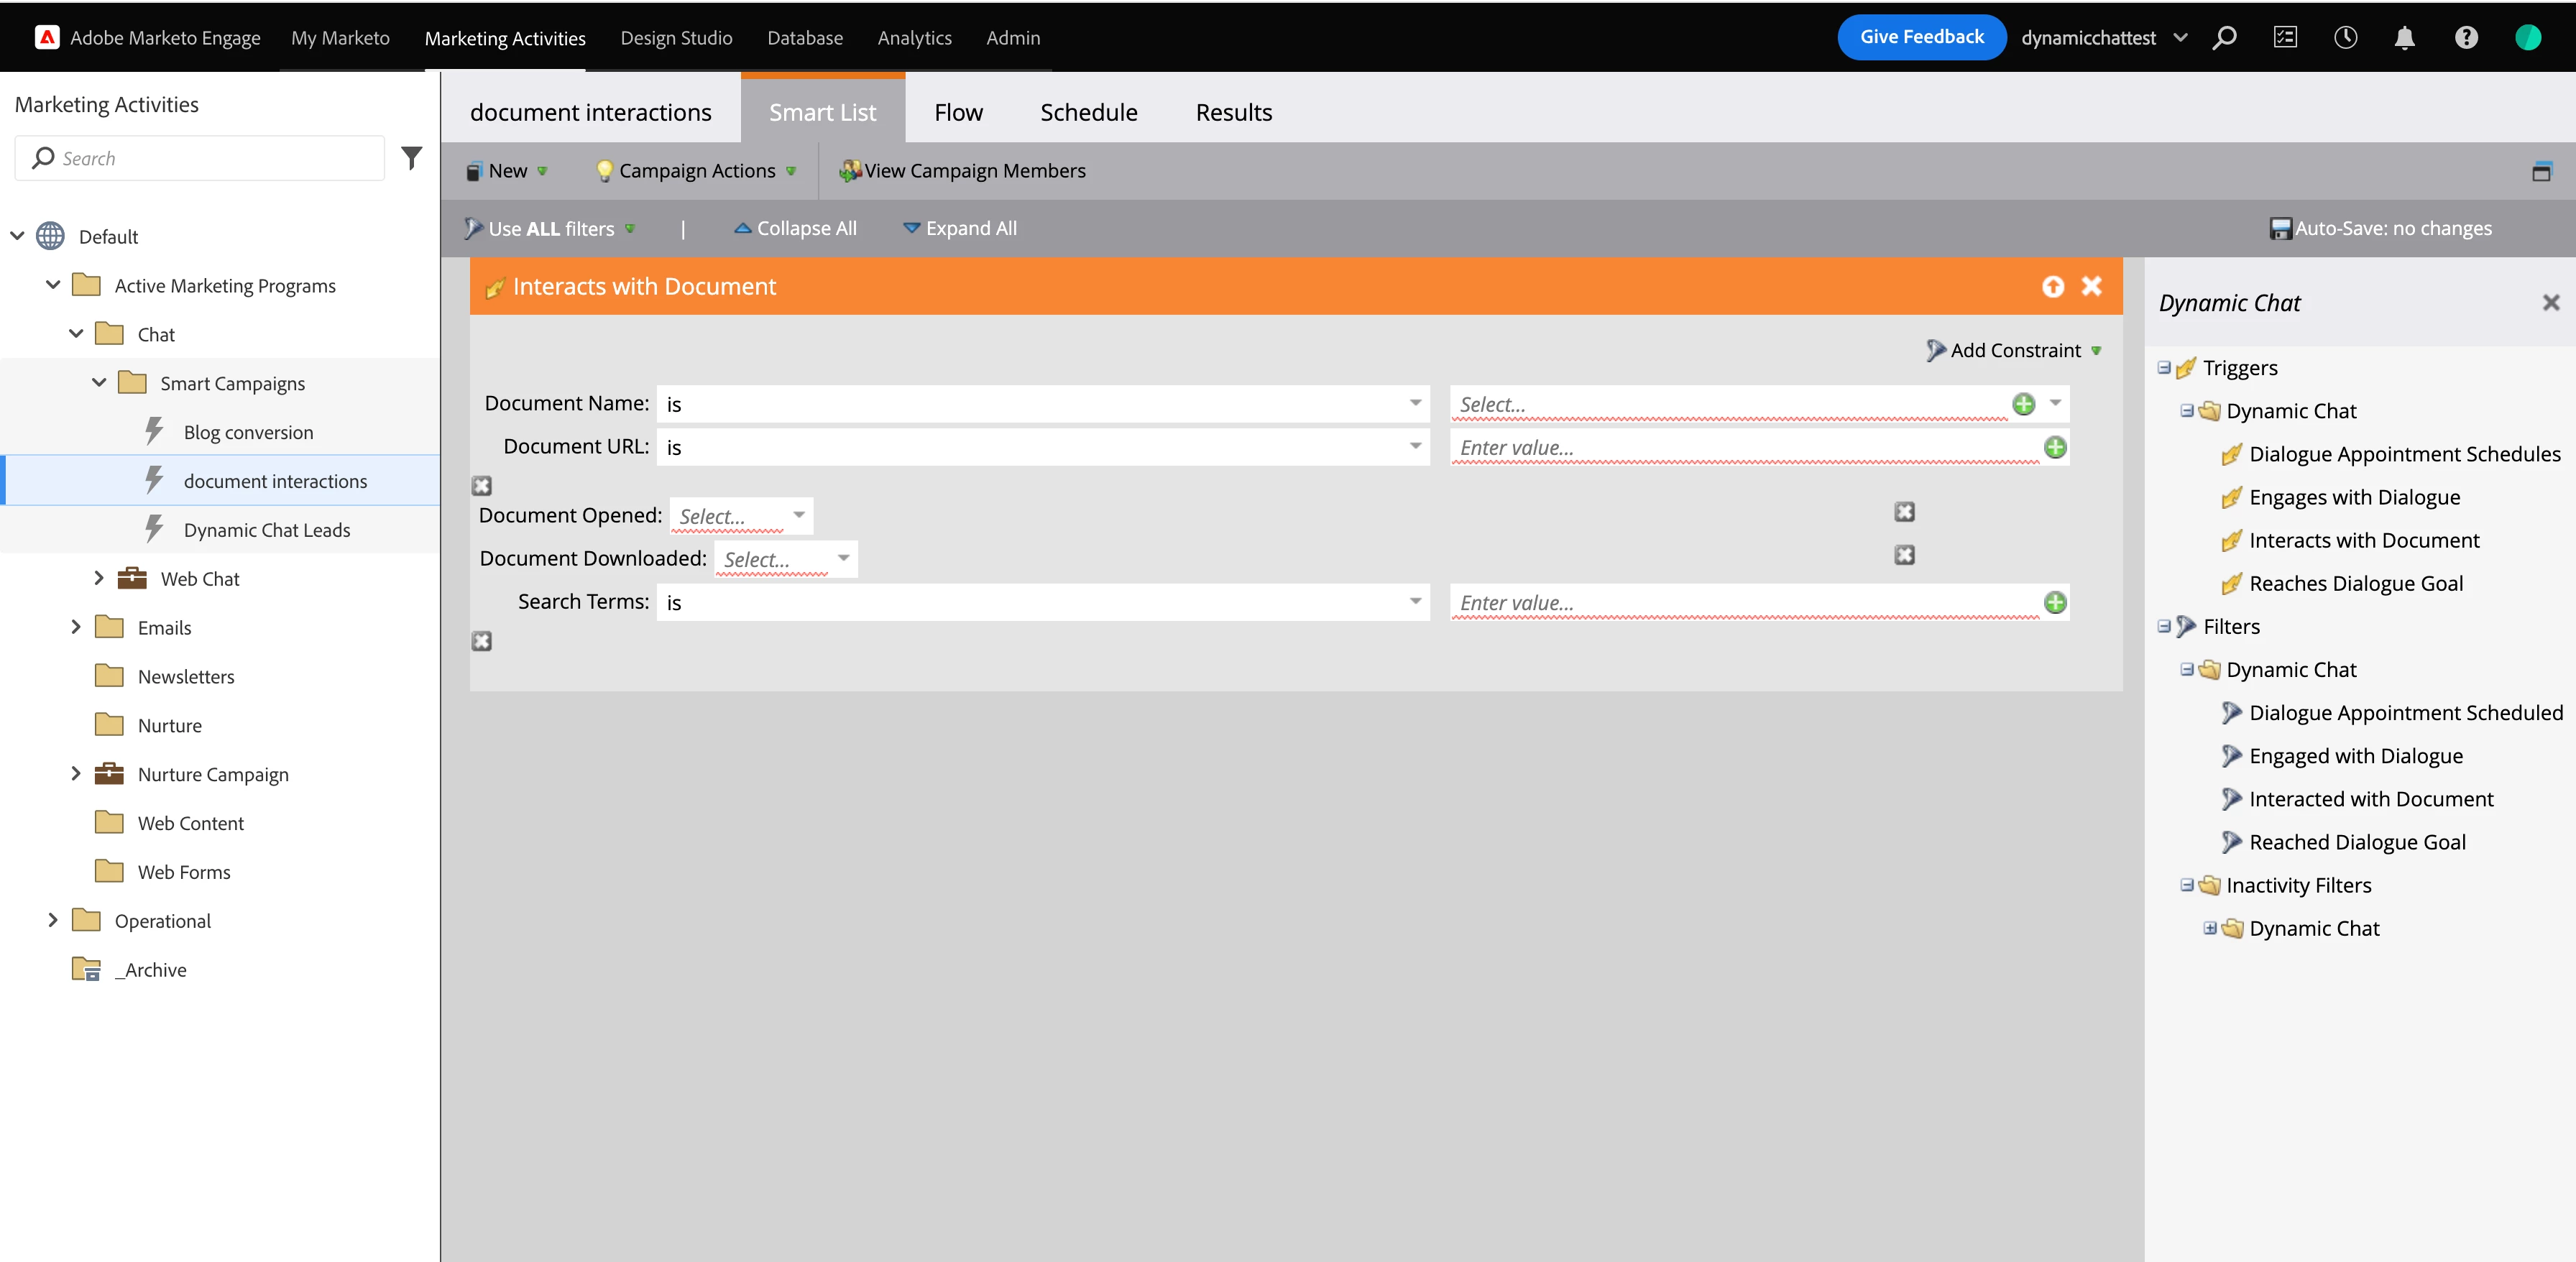
Task: Click the history clock icon
Action: 2345,38
